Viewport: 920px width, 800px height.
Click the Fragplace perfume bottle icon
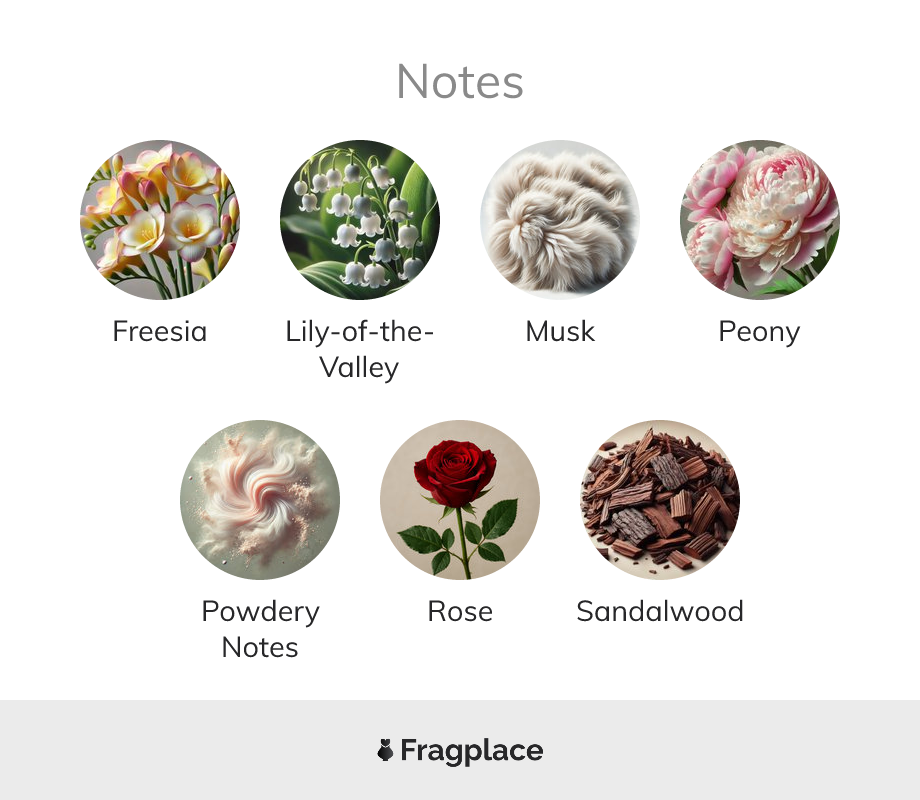385,750
